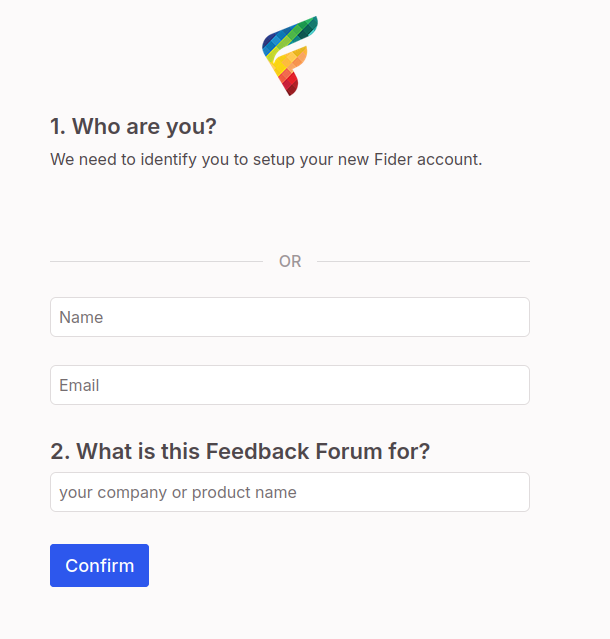Click the horizontal line left of OR

[156, 262]
